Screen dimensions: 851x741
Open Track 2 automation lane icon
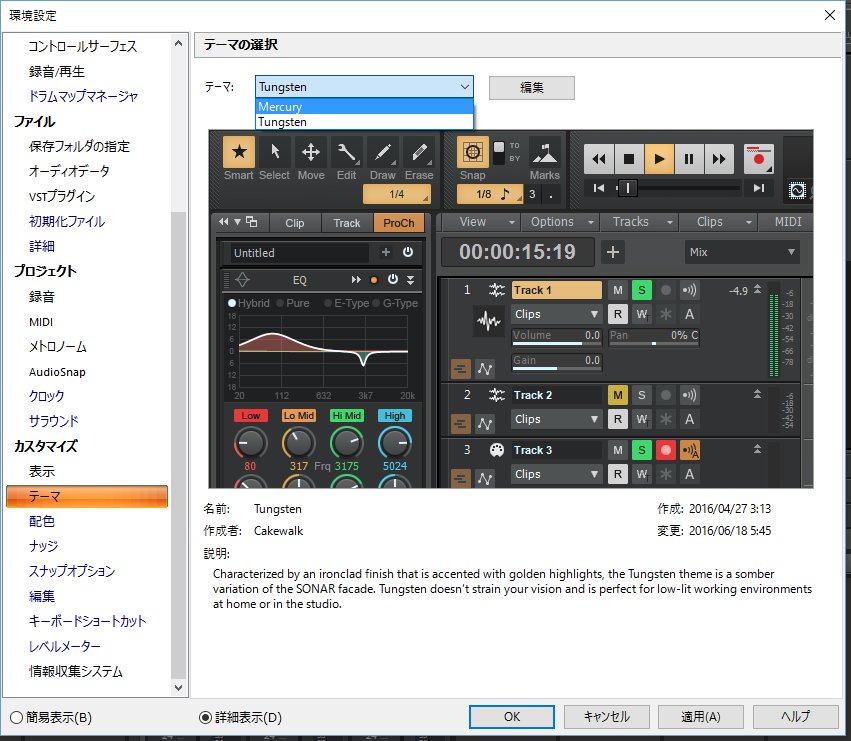click(485, 423)
